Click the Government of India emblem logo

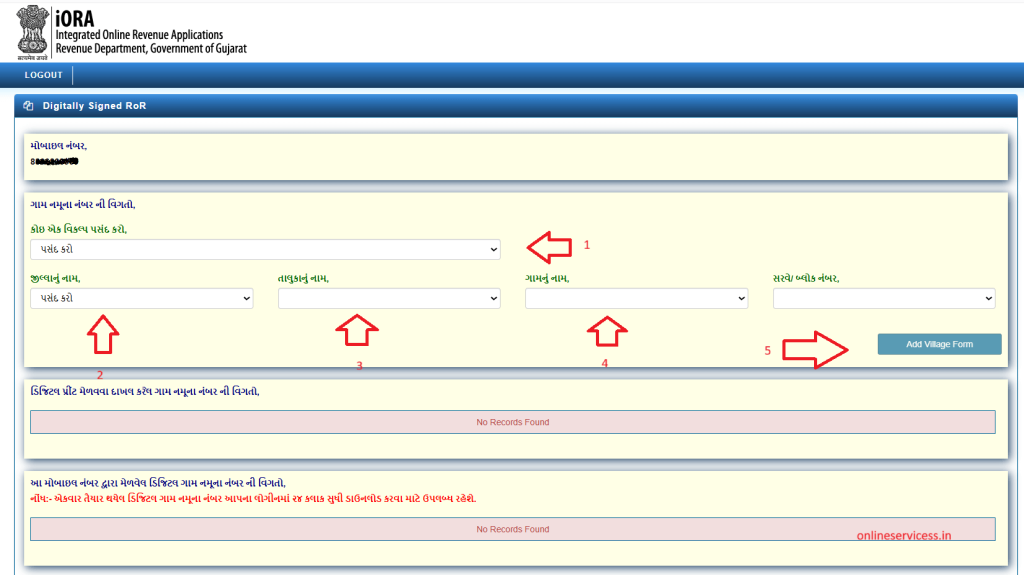click(x=33, y=30)
